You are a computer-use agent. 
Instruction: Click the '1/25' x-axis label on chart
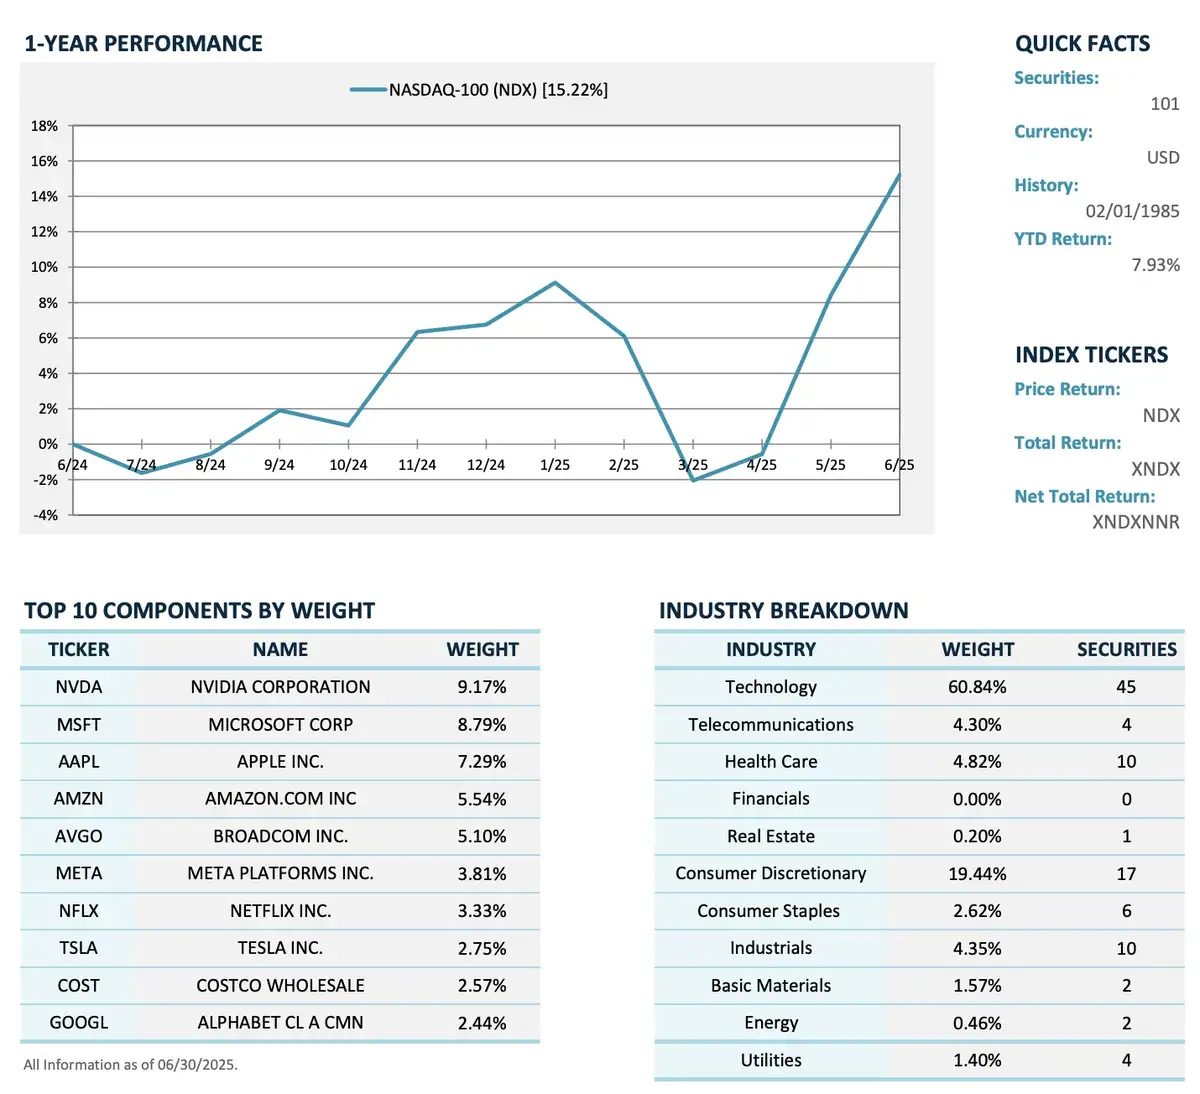[x=555, y=465]
